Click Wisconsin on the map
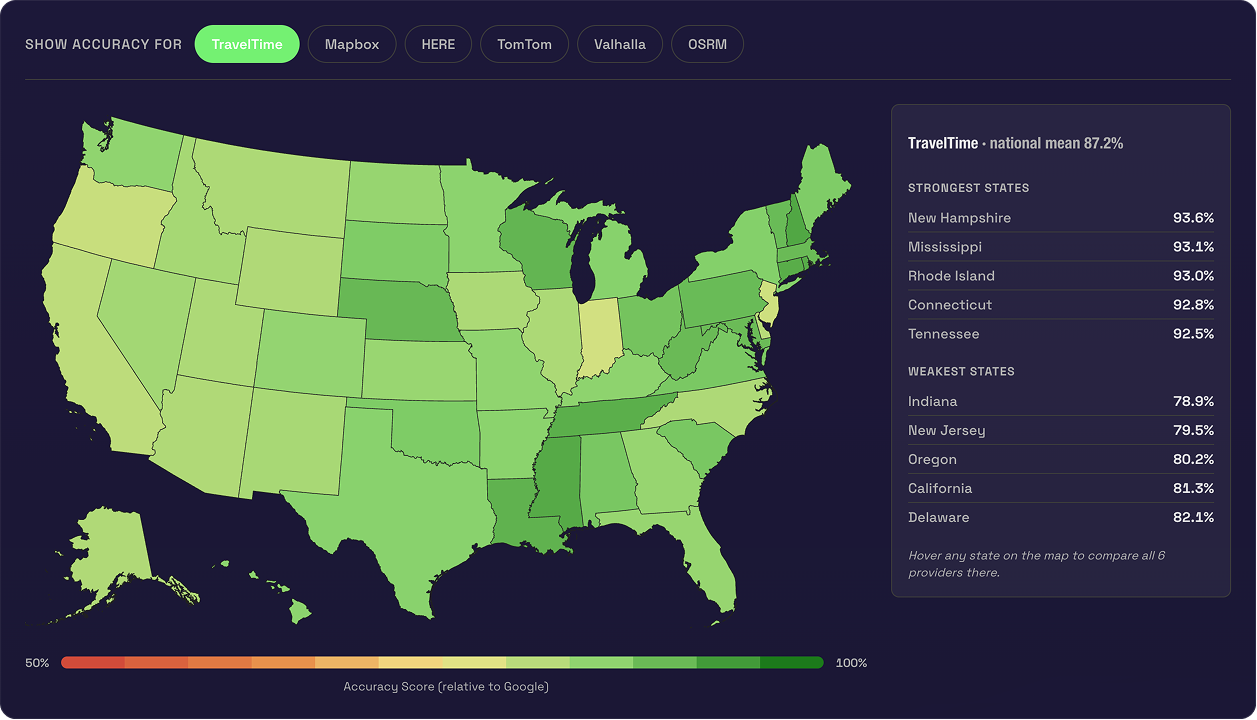The width and height of the screenshot is (1257, 720). pos(538,250)
